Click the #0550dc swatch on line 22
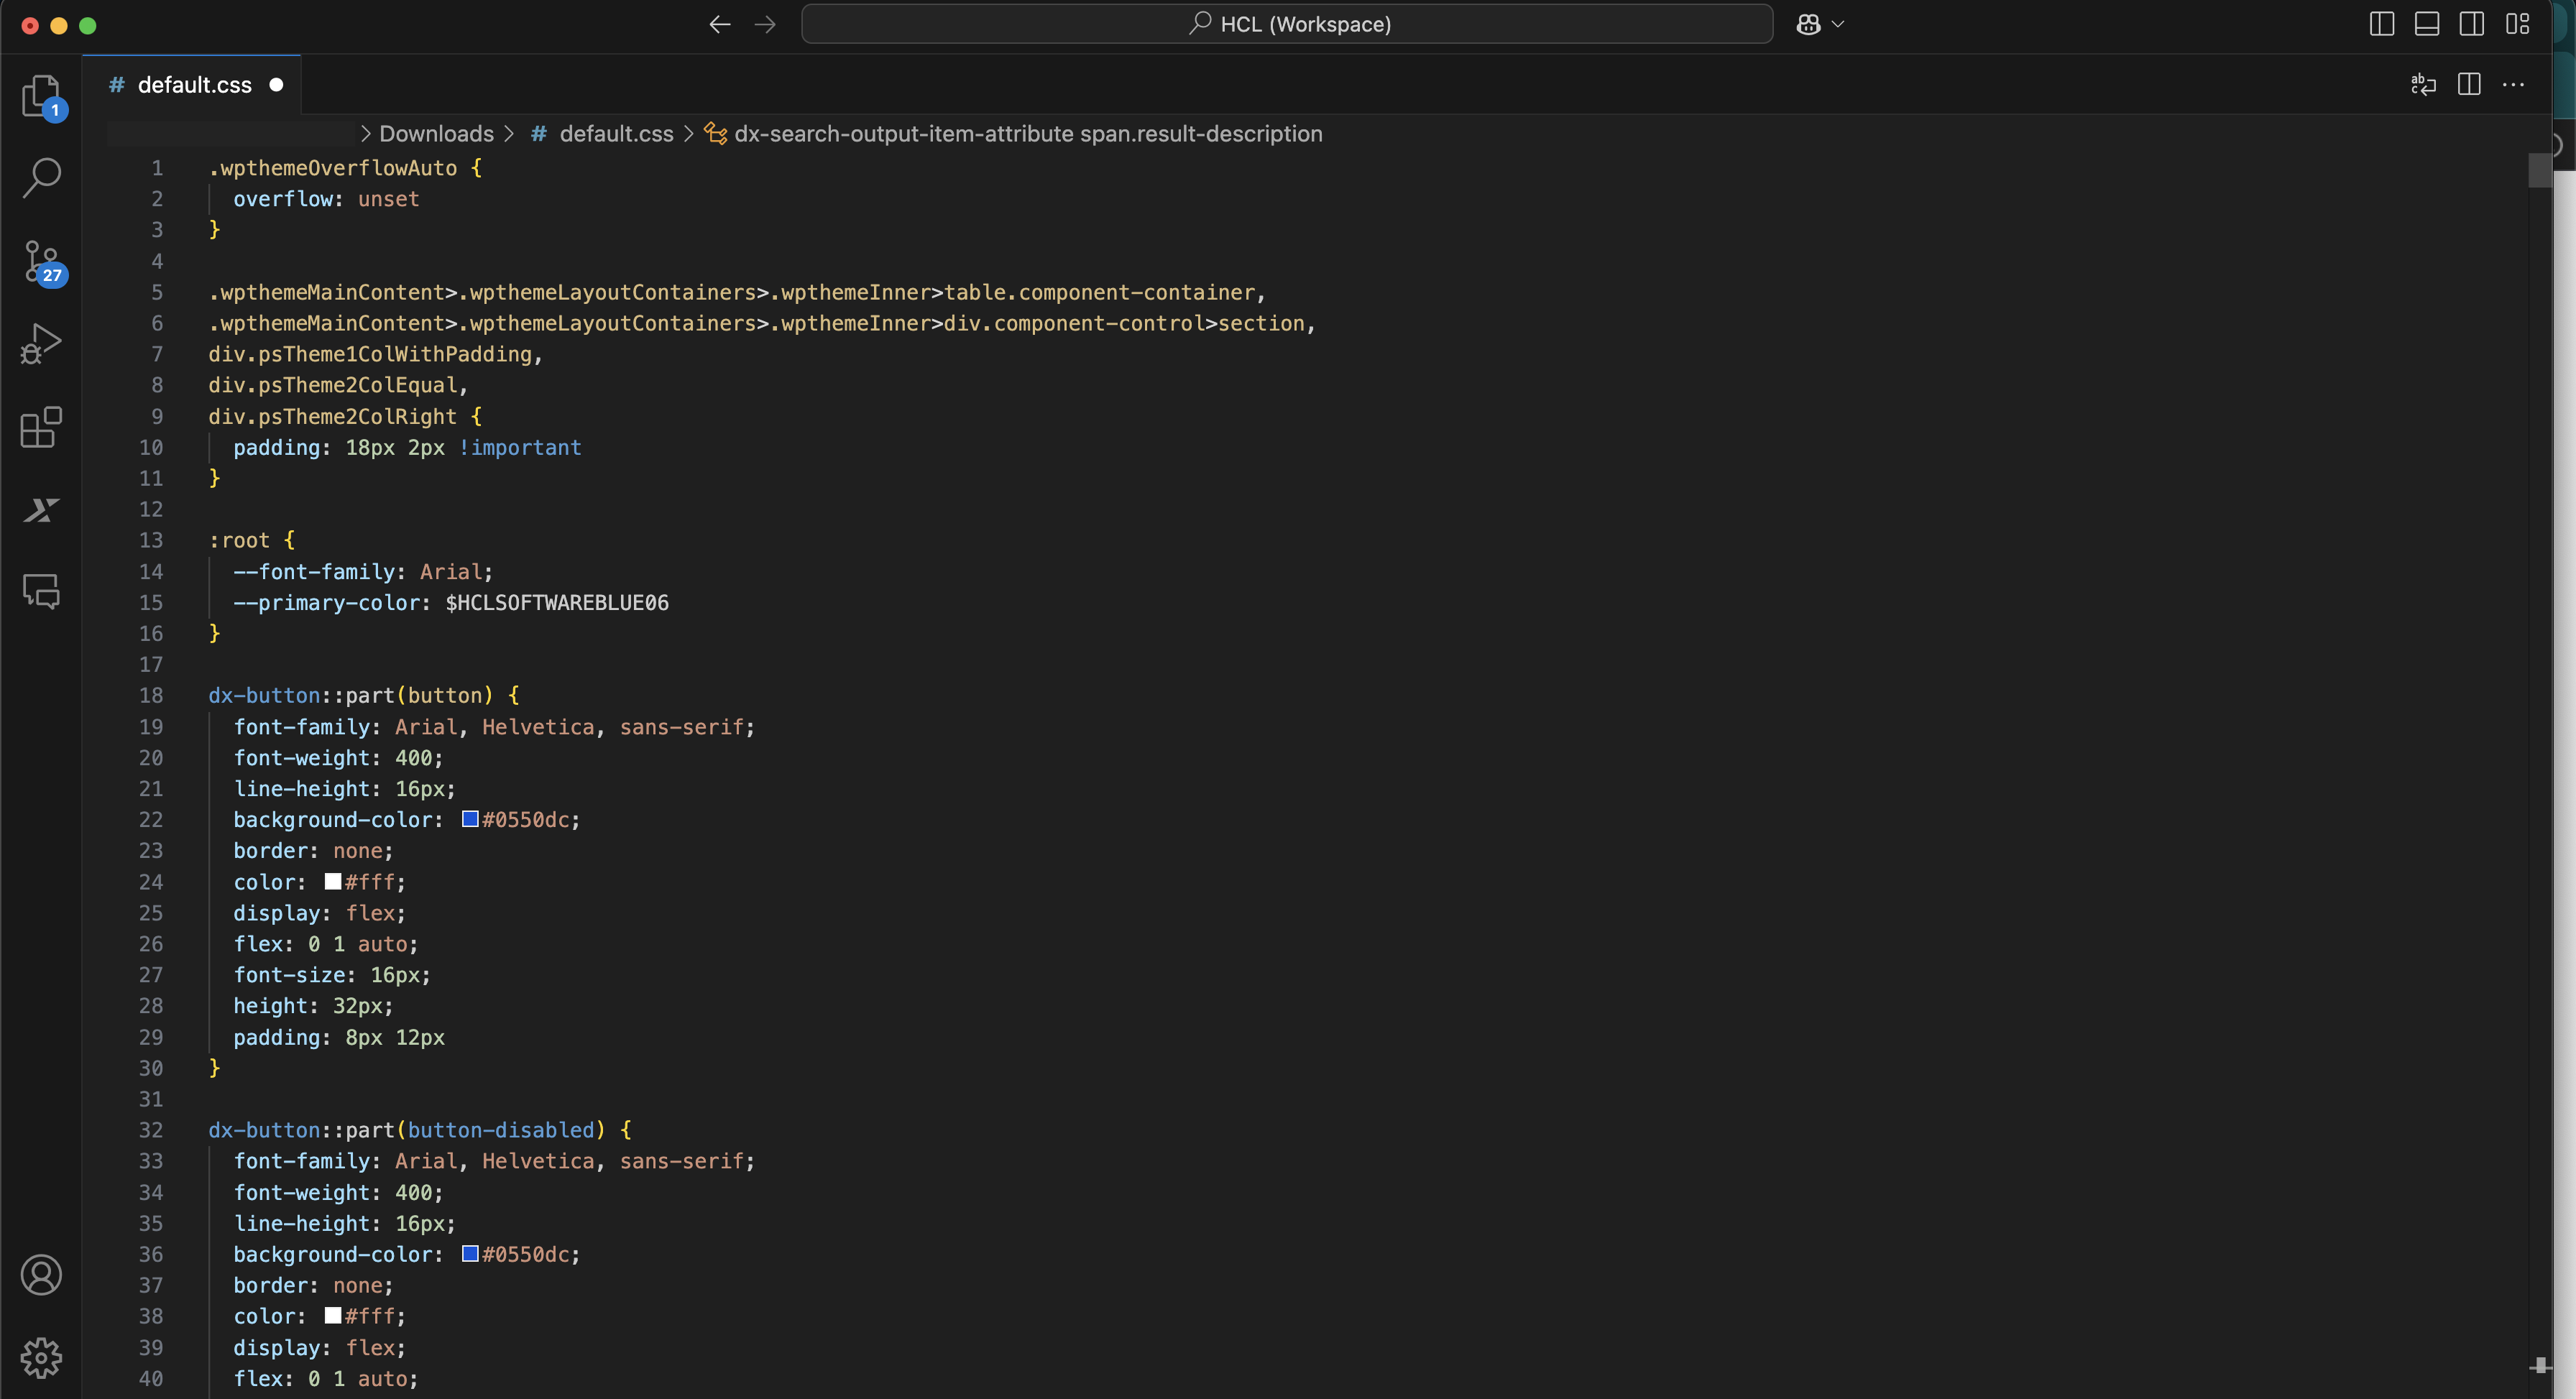The width and height of the screenshot is (2576, 1399). pyautogui.click(x=470, y=819)
